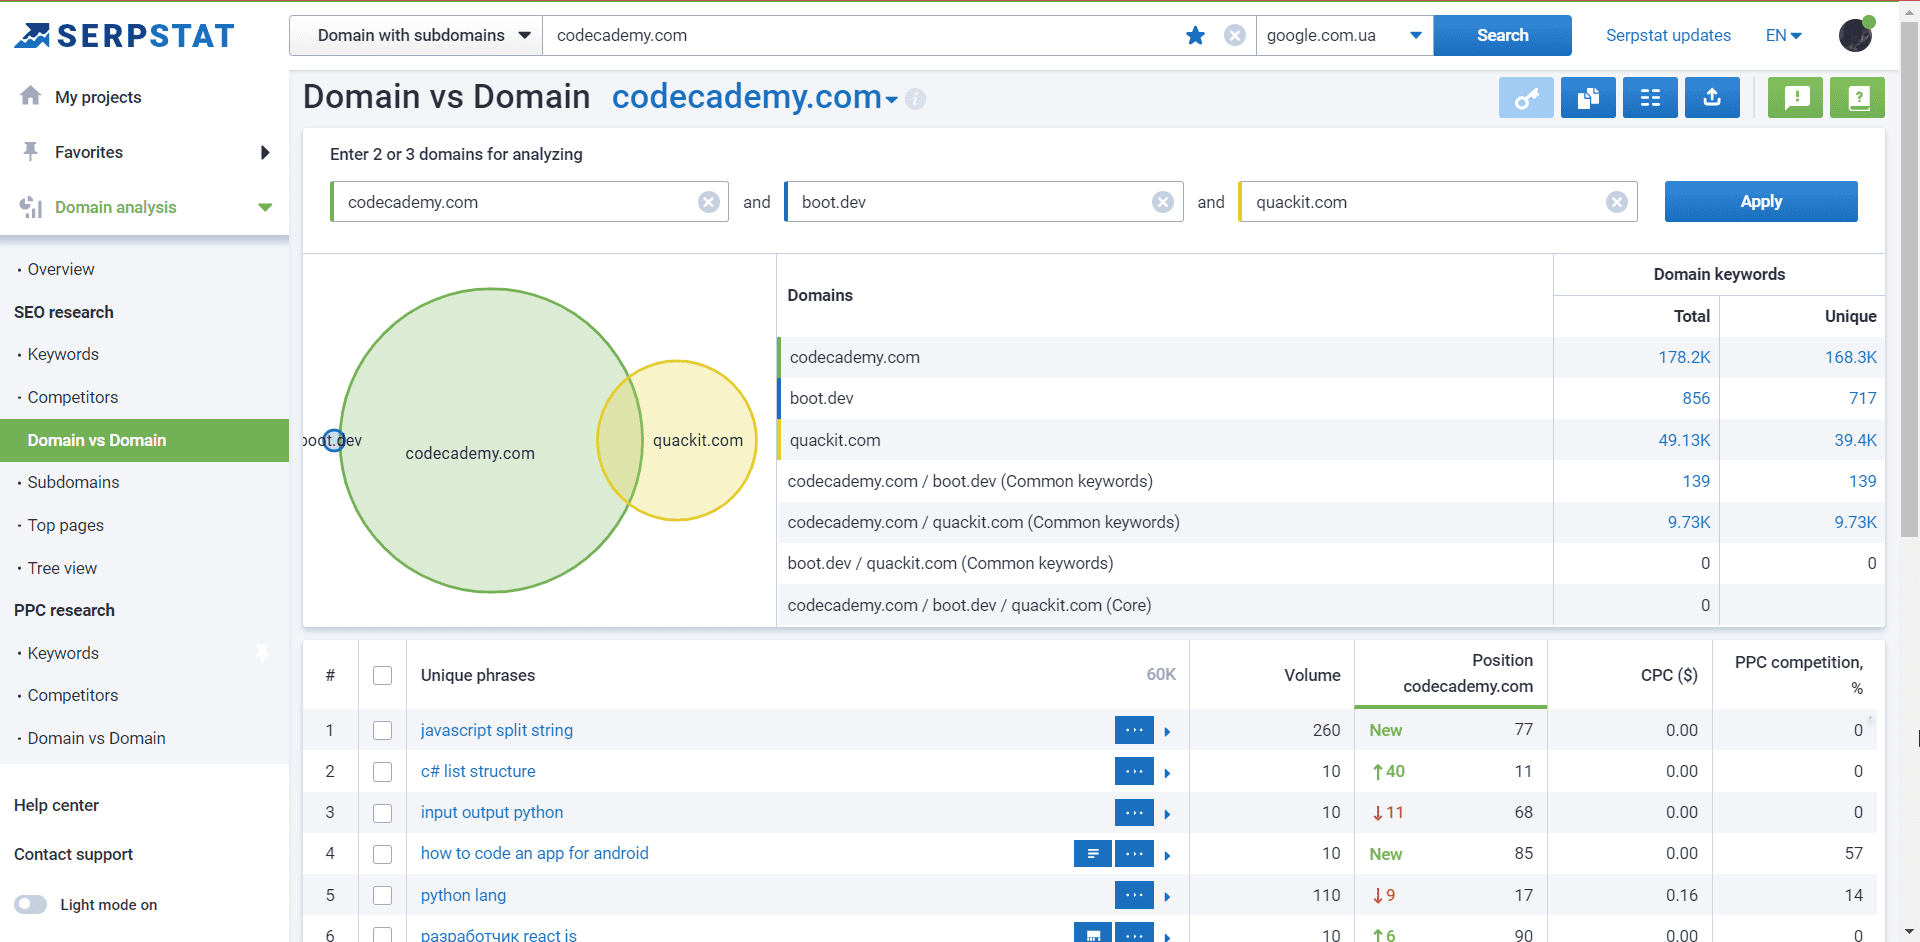
Task: Open the column settings icon button
Action: click(1650, 98)
